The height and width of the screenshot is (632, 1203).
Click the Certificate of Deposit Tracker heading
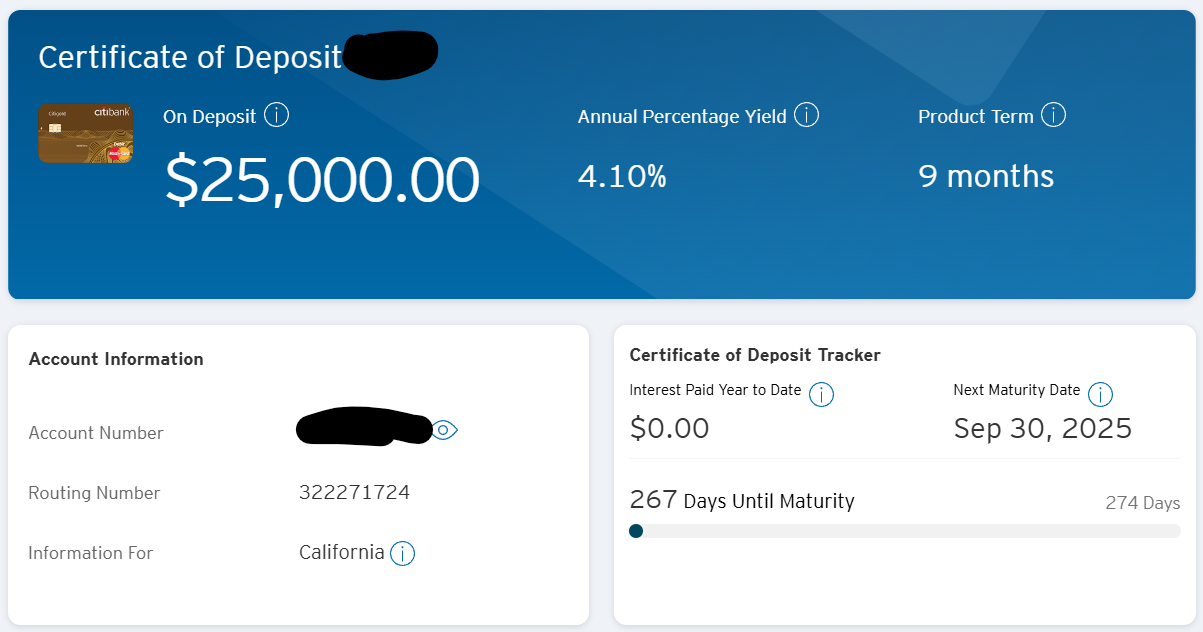point(755,355)
